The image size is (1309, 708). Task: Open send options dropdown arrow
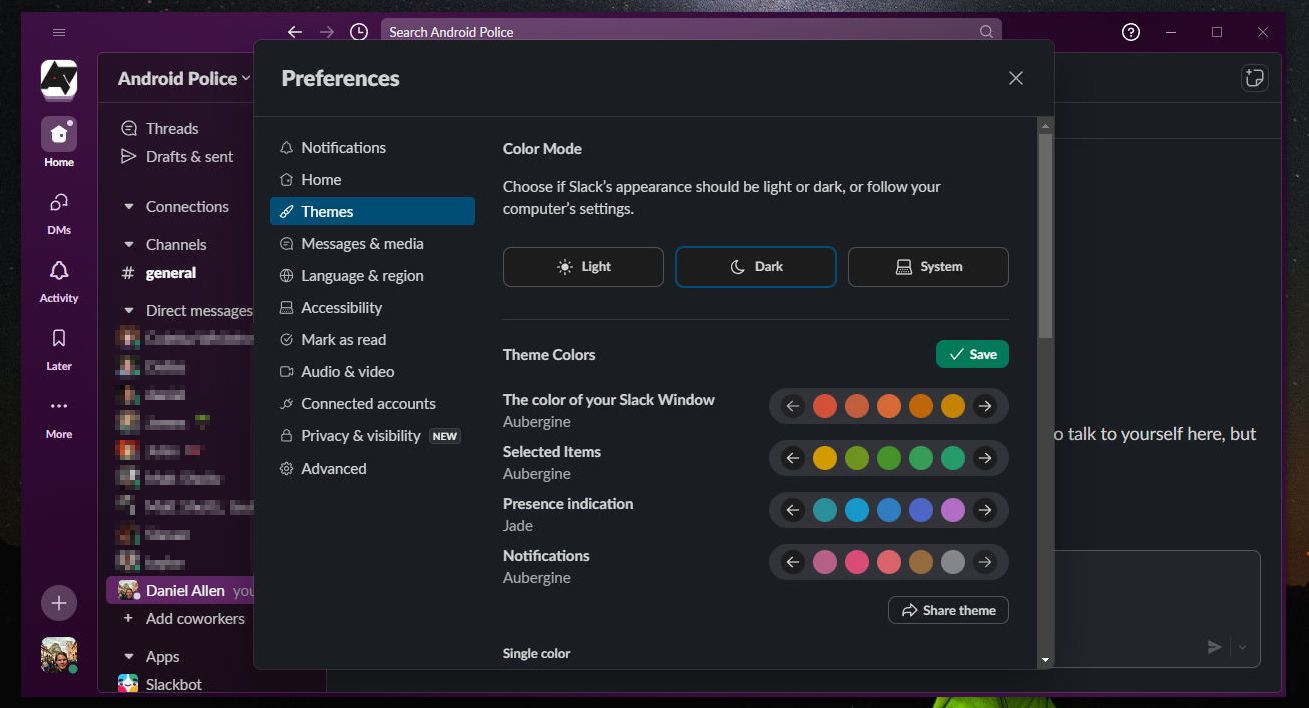(1242, 647)
